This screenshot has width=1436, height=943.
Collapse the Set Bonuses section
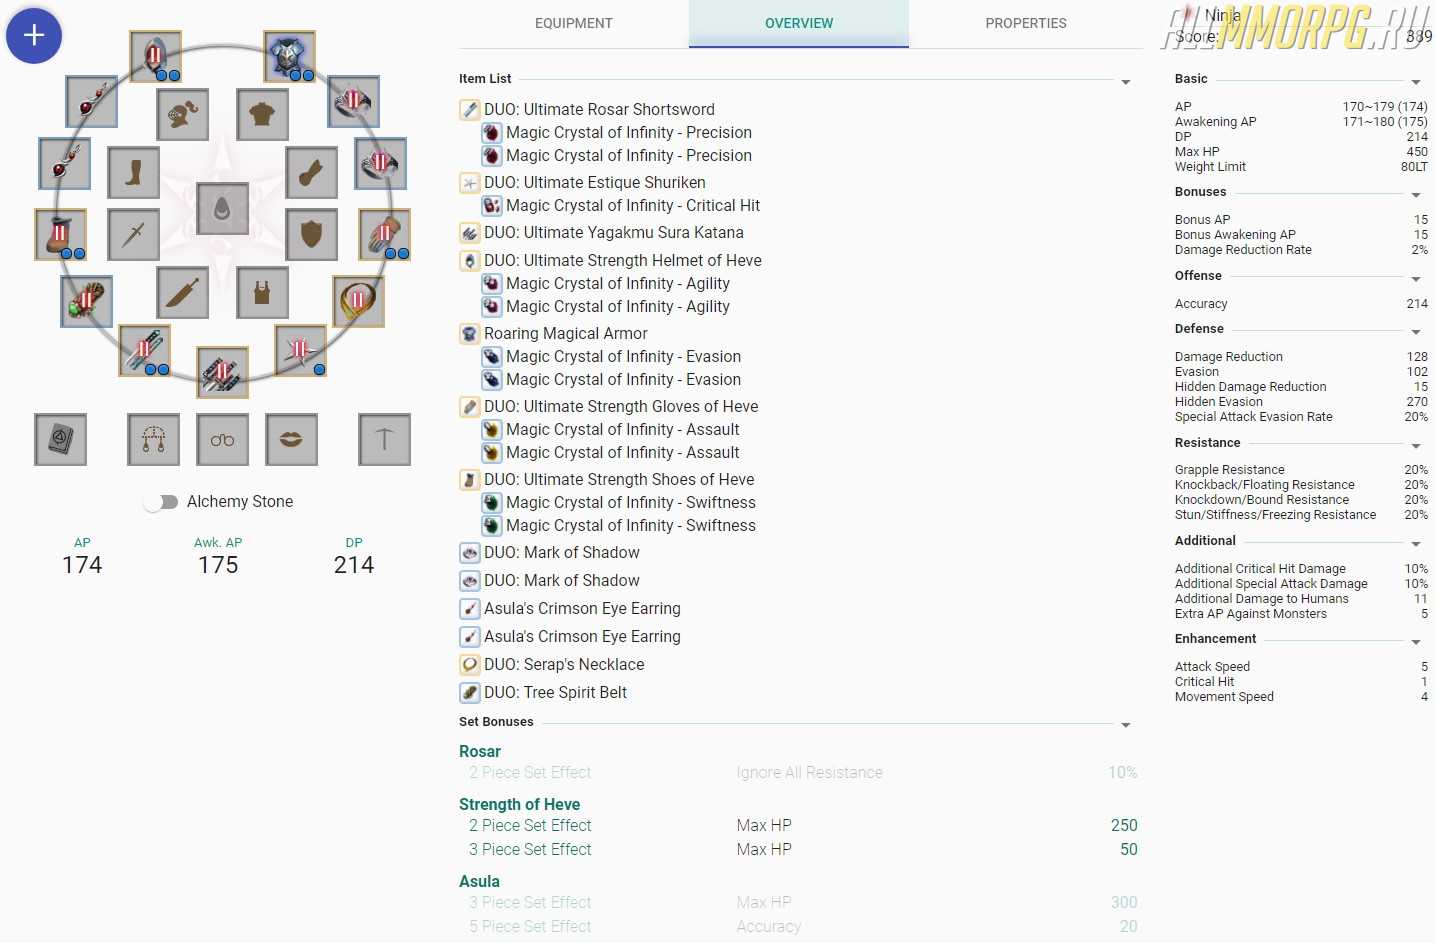1126,724
